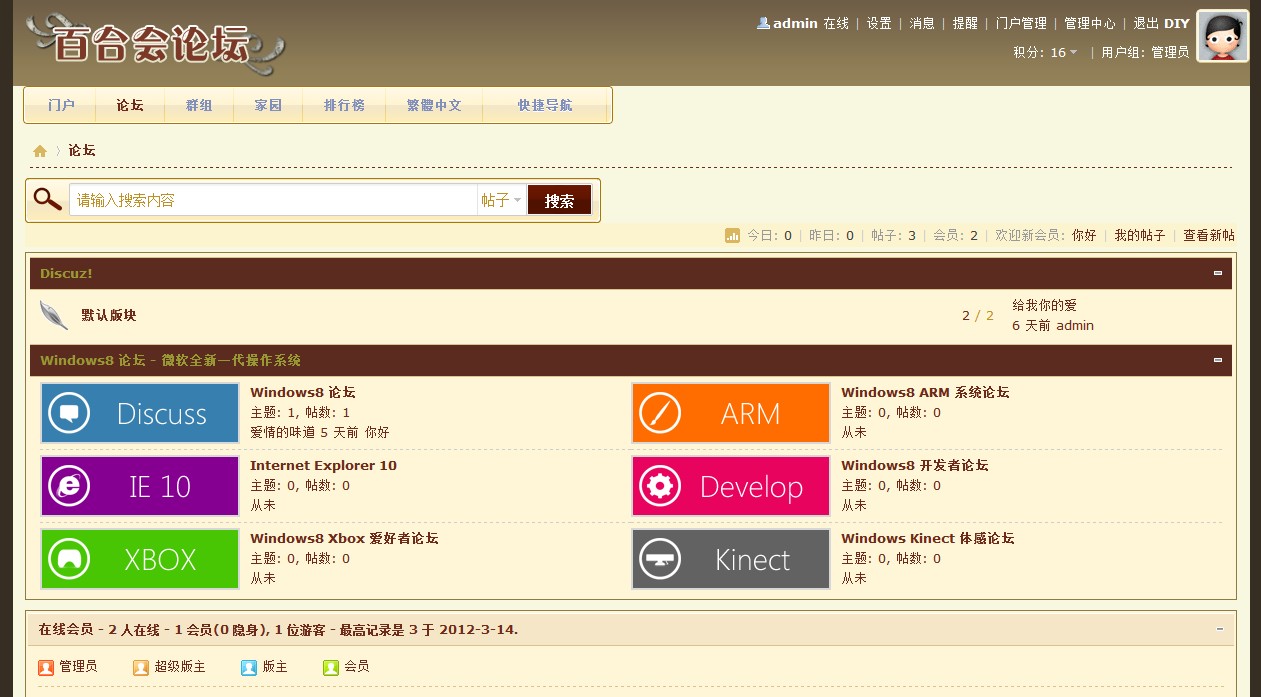Image resolution: width=1261 pixels, height=697 pixels.
Task: Open Windows8 ARM 系统论坛 link
Action: 925,393
